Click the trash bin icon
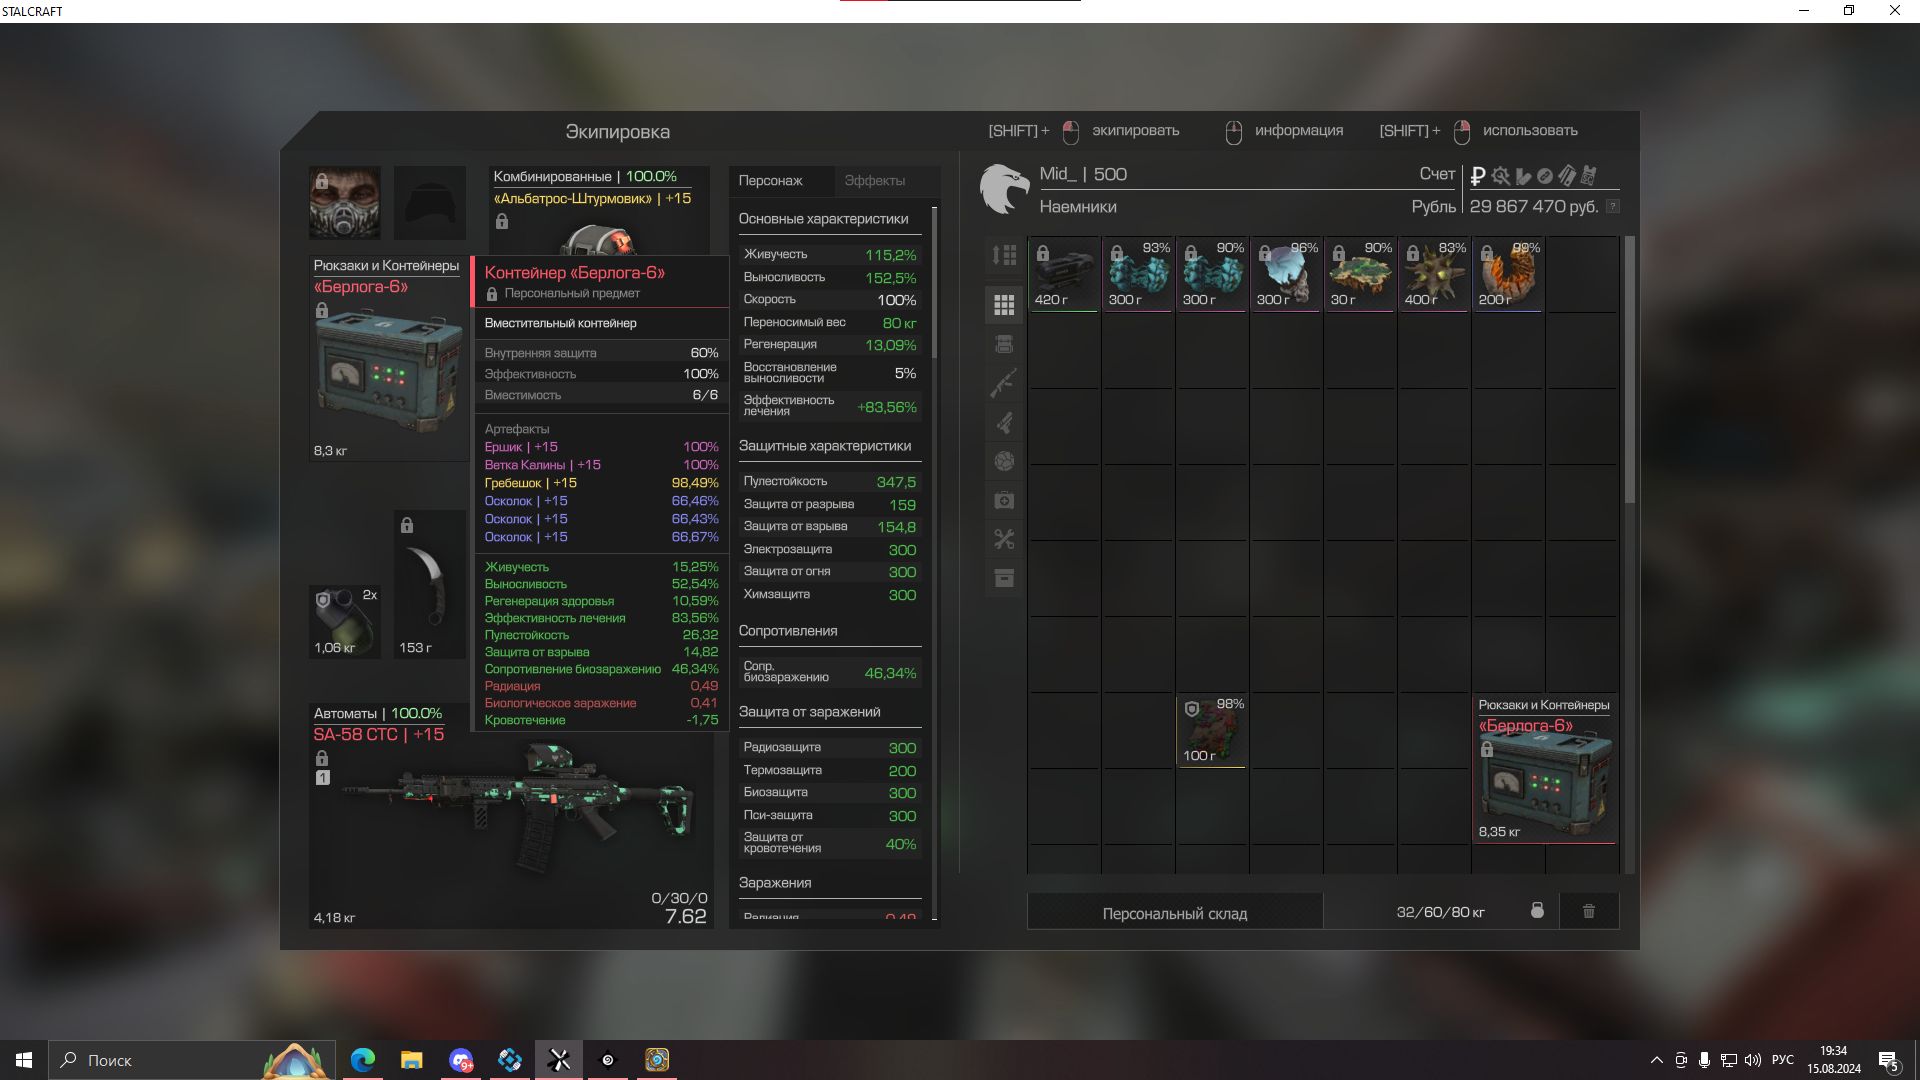The width and height of the screenshot is (1920, 1080). click(x=1589, y=911)
